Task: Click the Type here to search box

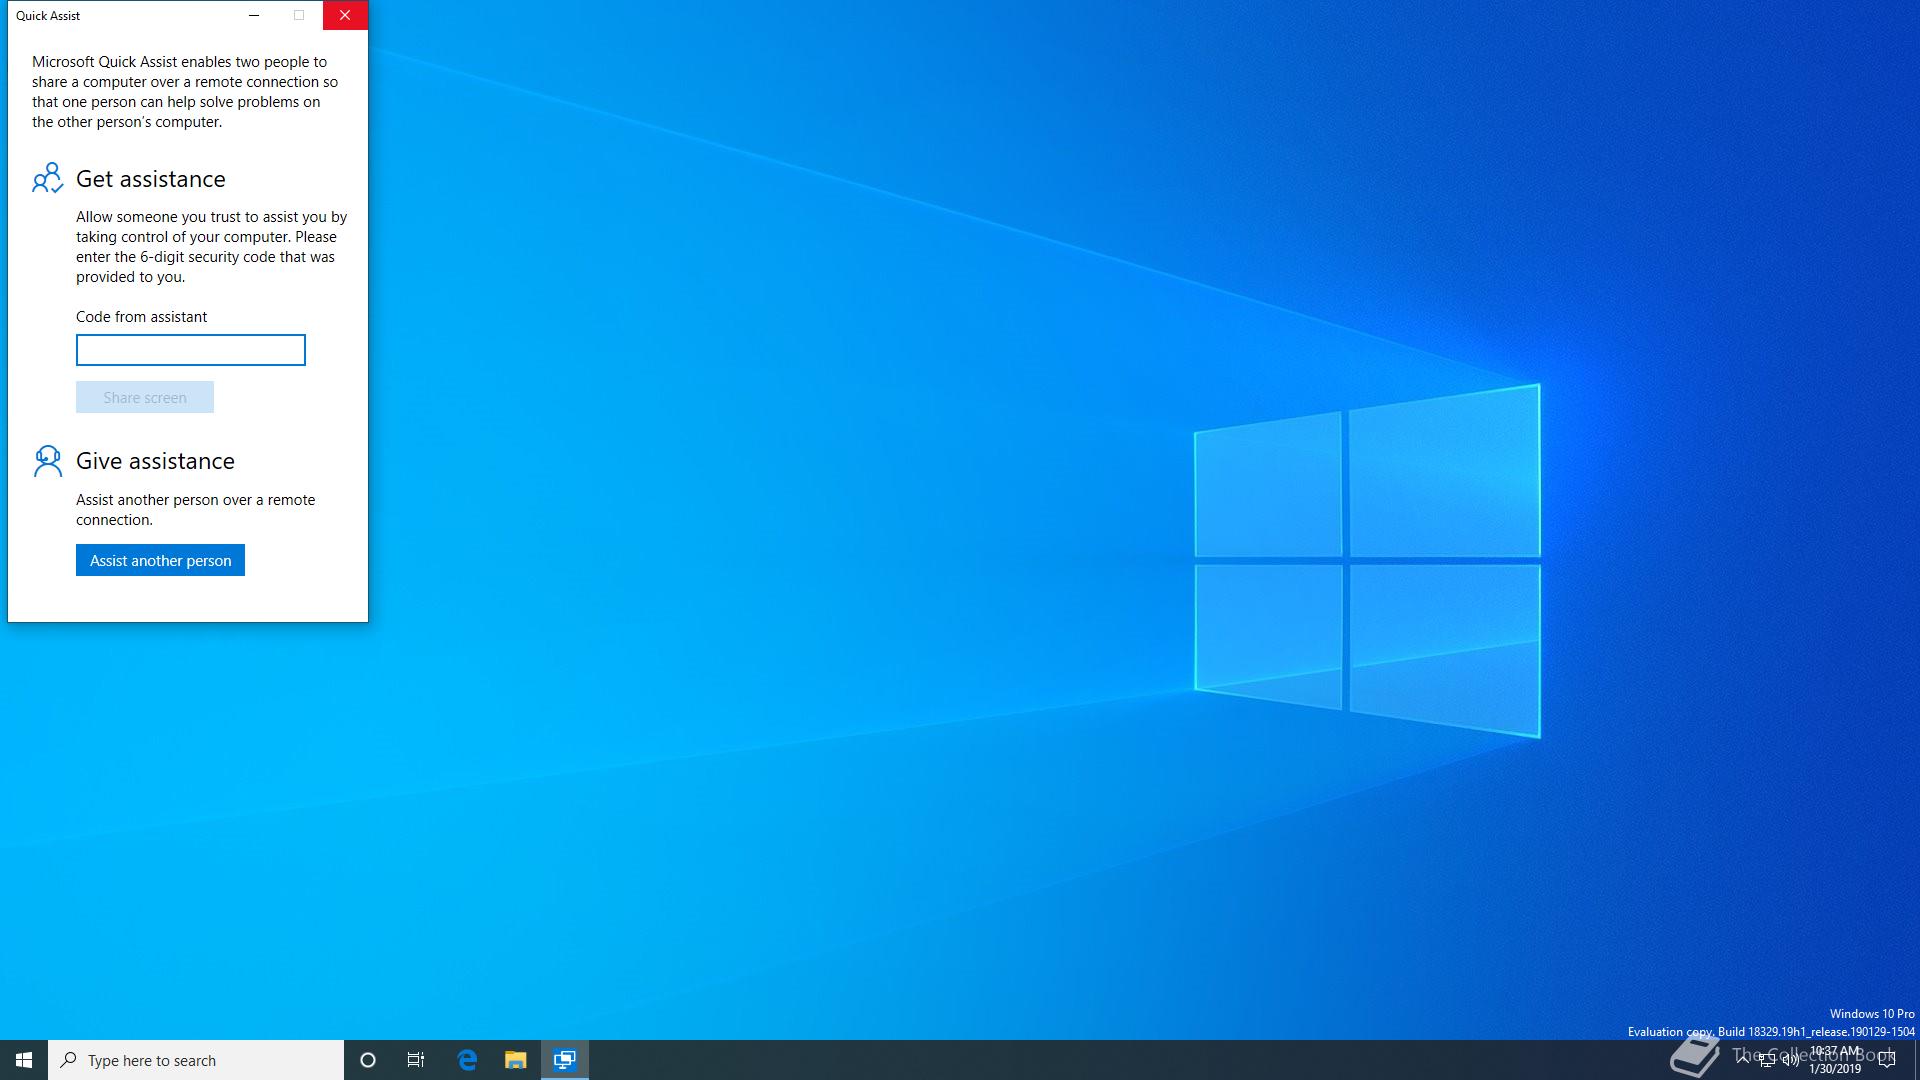Action: coord(196,1060)
